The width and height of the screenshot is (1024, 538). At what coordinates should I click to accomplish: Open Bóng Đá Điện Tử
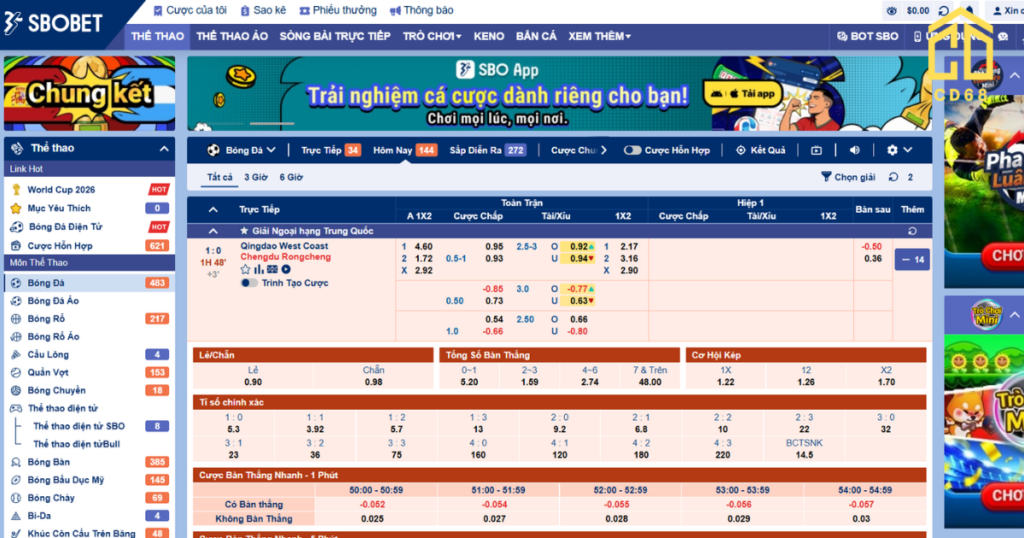click(65, 227)
